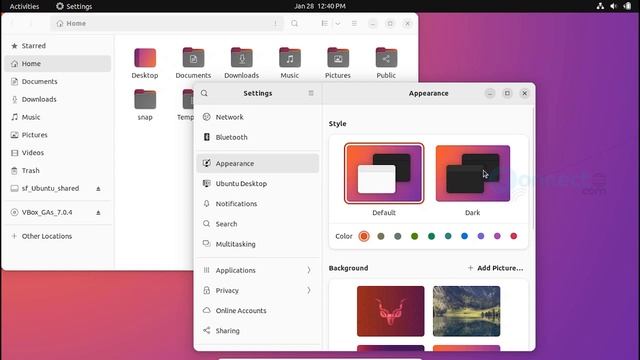Select the bark accent color

(381, 236)
